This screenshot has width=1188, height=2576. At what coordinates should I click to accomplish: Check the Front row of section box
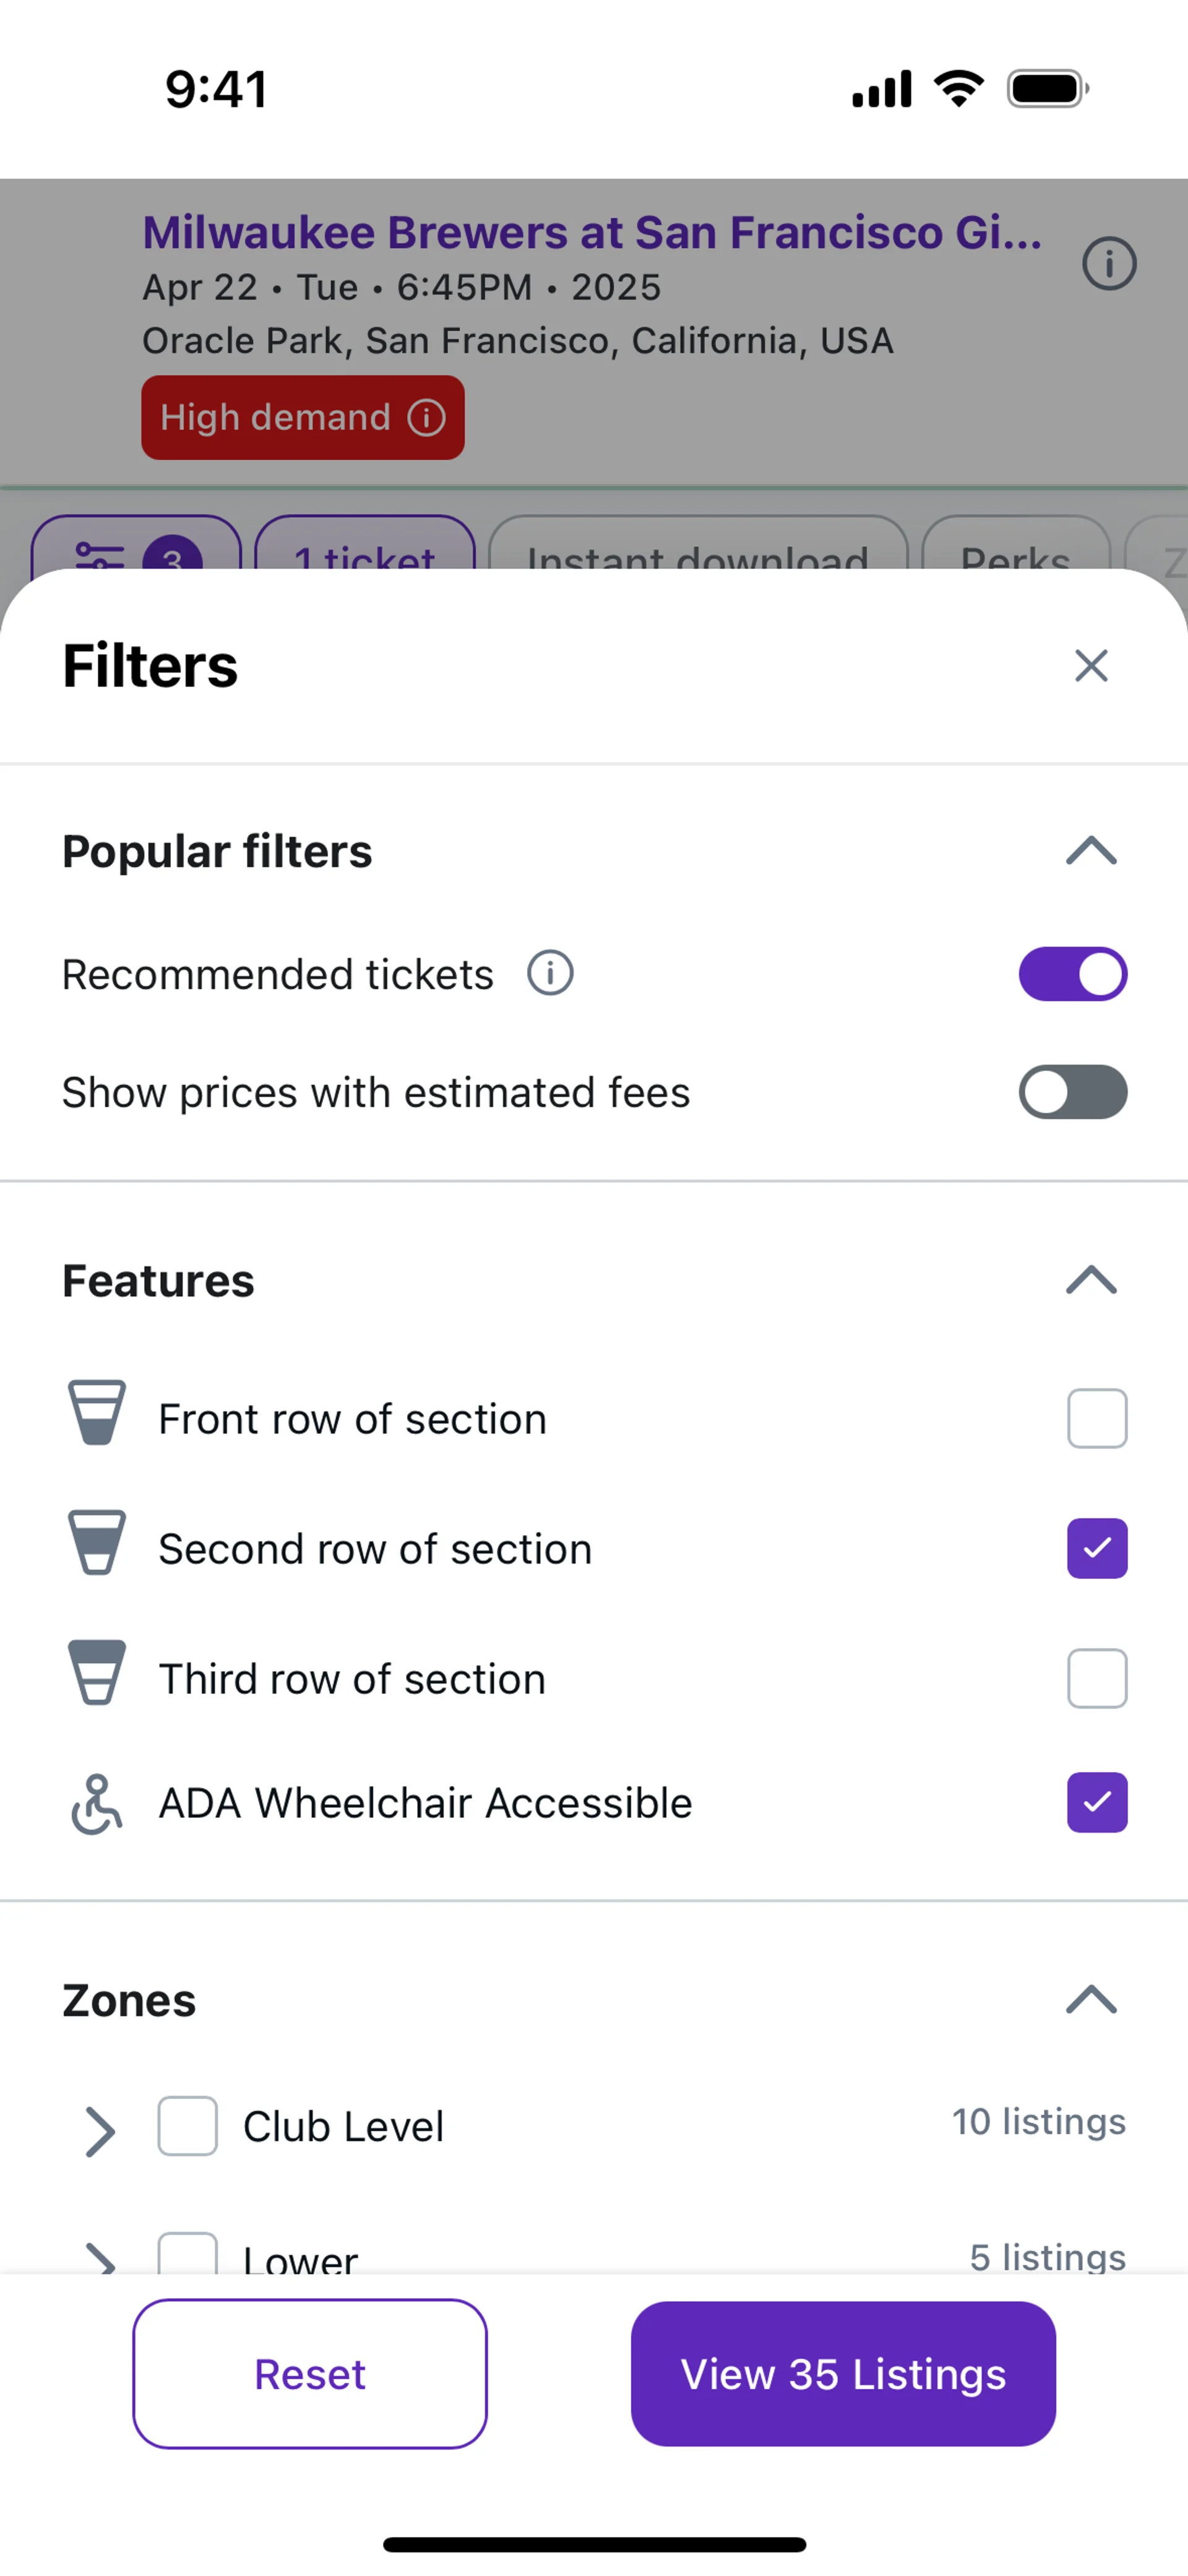click(x=1097, y=1418)
